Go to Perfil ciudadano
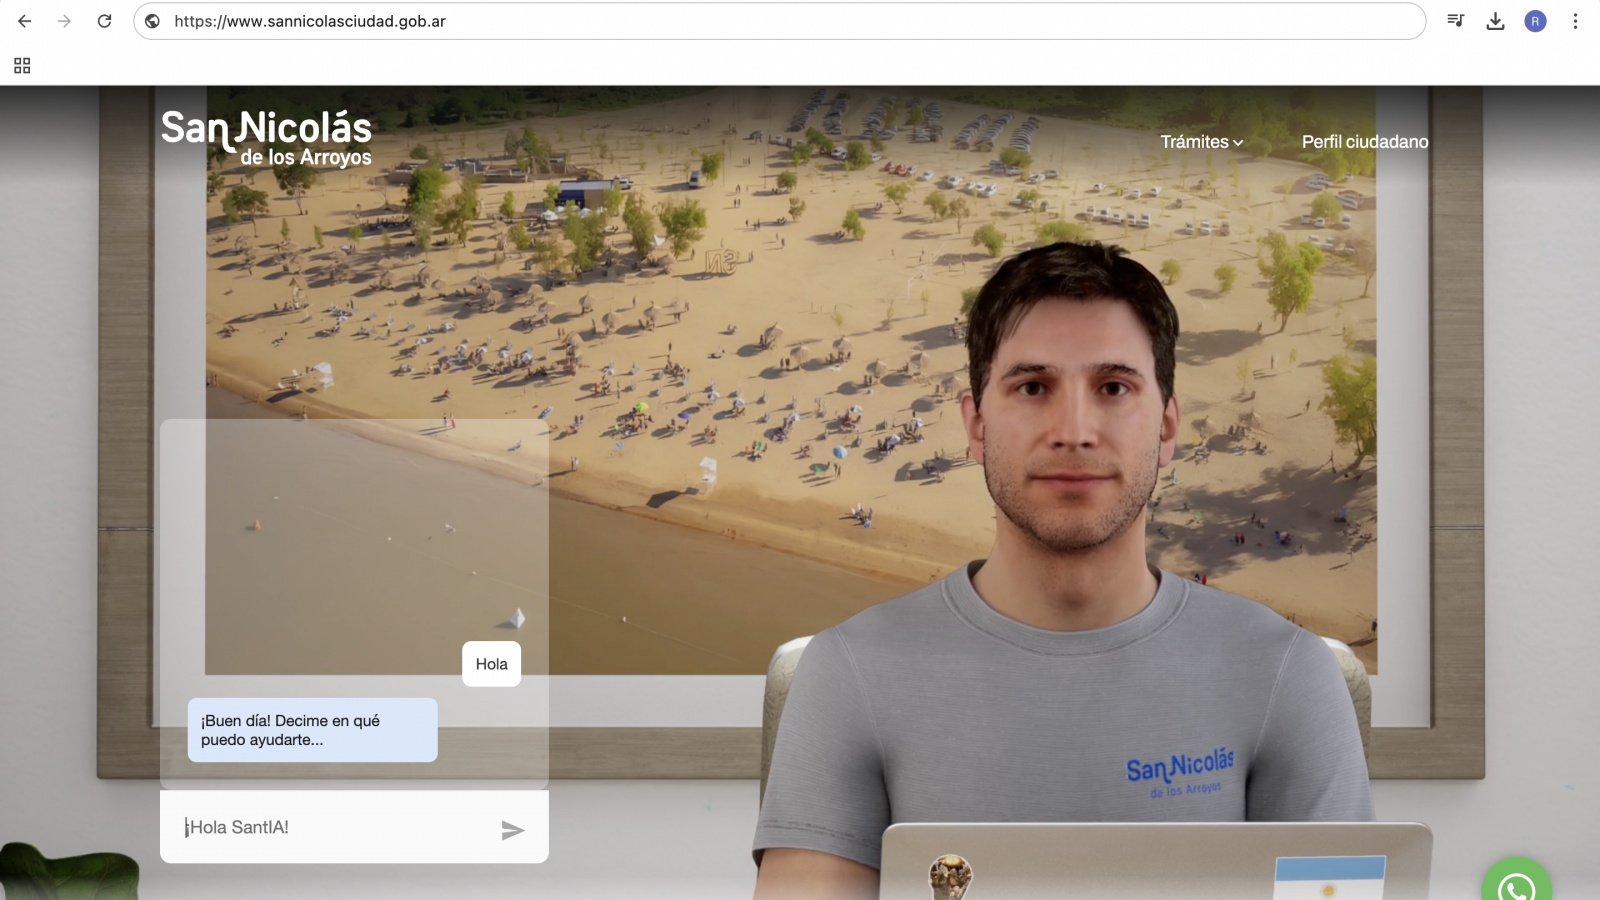1600x900 pixels. [1364, 142]
